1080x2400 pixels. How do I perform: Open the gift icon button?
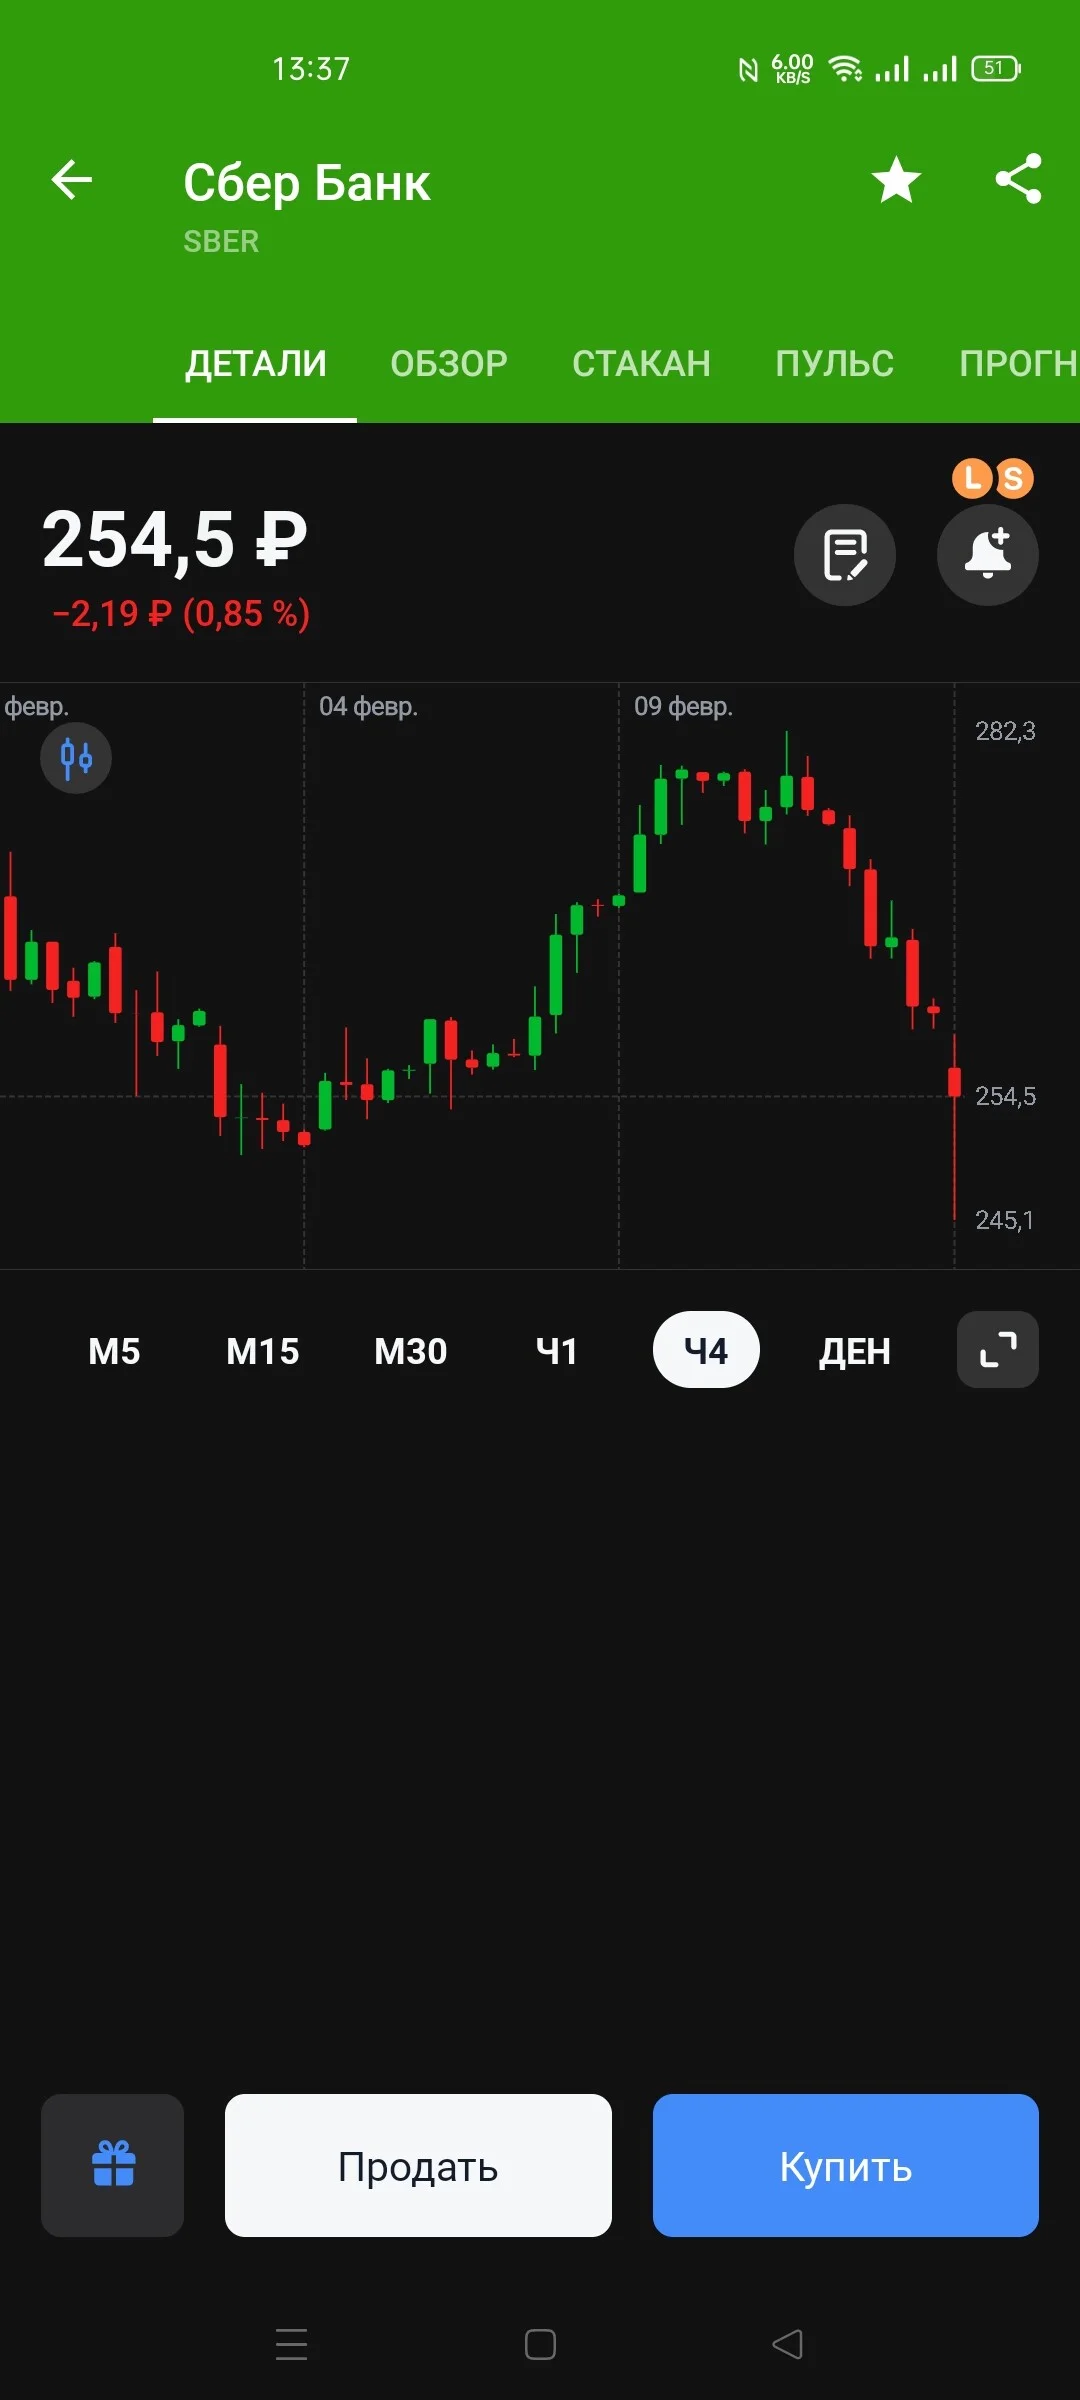pos(112,2165)
